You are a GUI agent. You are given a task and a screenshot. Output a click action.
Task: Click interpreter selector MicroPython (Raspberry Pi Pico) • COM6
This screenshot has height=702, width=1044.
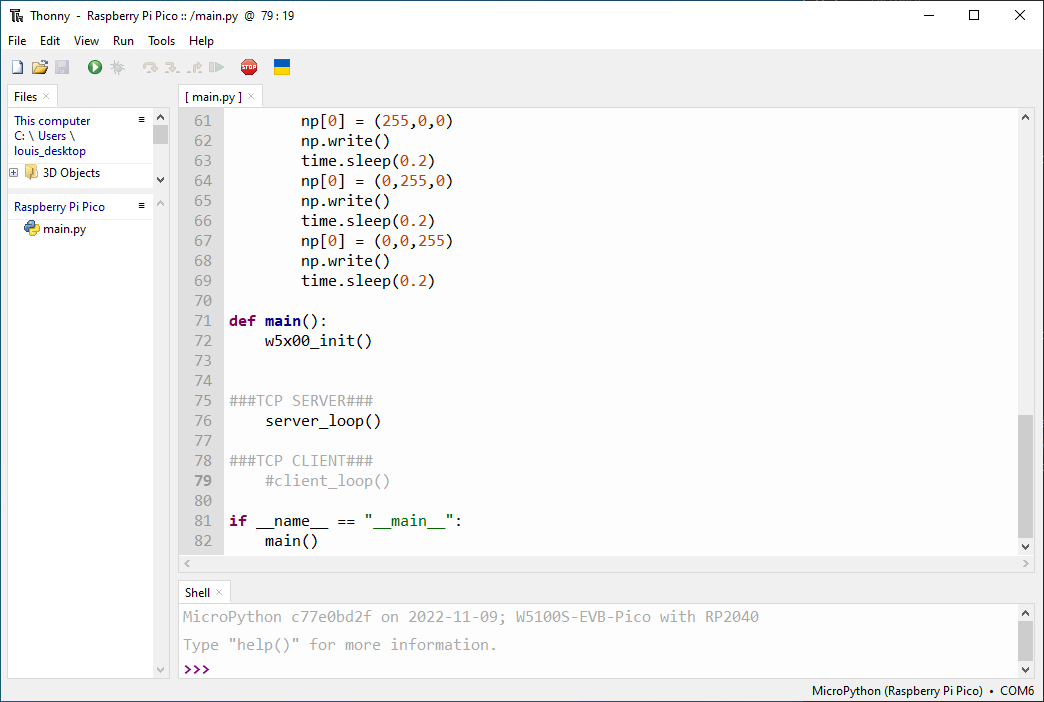(x=923, y=691)
